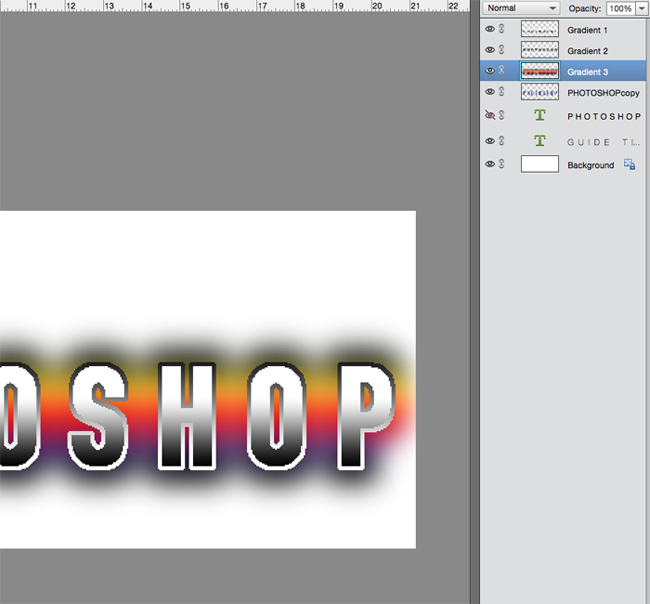The height and width of the screenshot is (604, 650).
Task: Select the layer named Background
Action: [x=591, y=165]
